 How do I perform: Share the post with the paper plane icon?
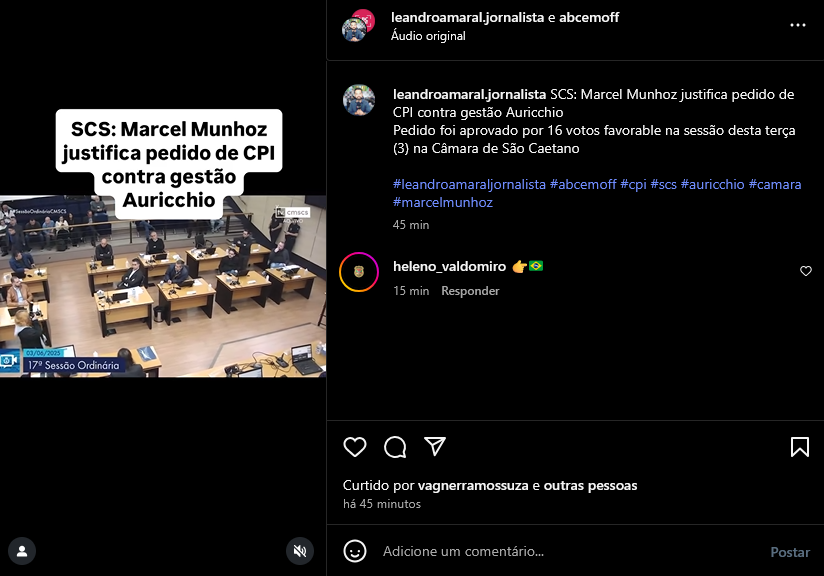(435, 447)
